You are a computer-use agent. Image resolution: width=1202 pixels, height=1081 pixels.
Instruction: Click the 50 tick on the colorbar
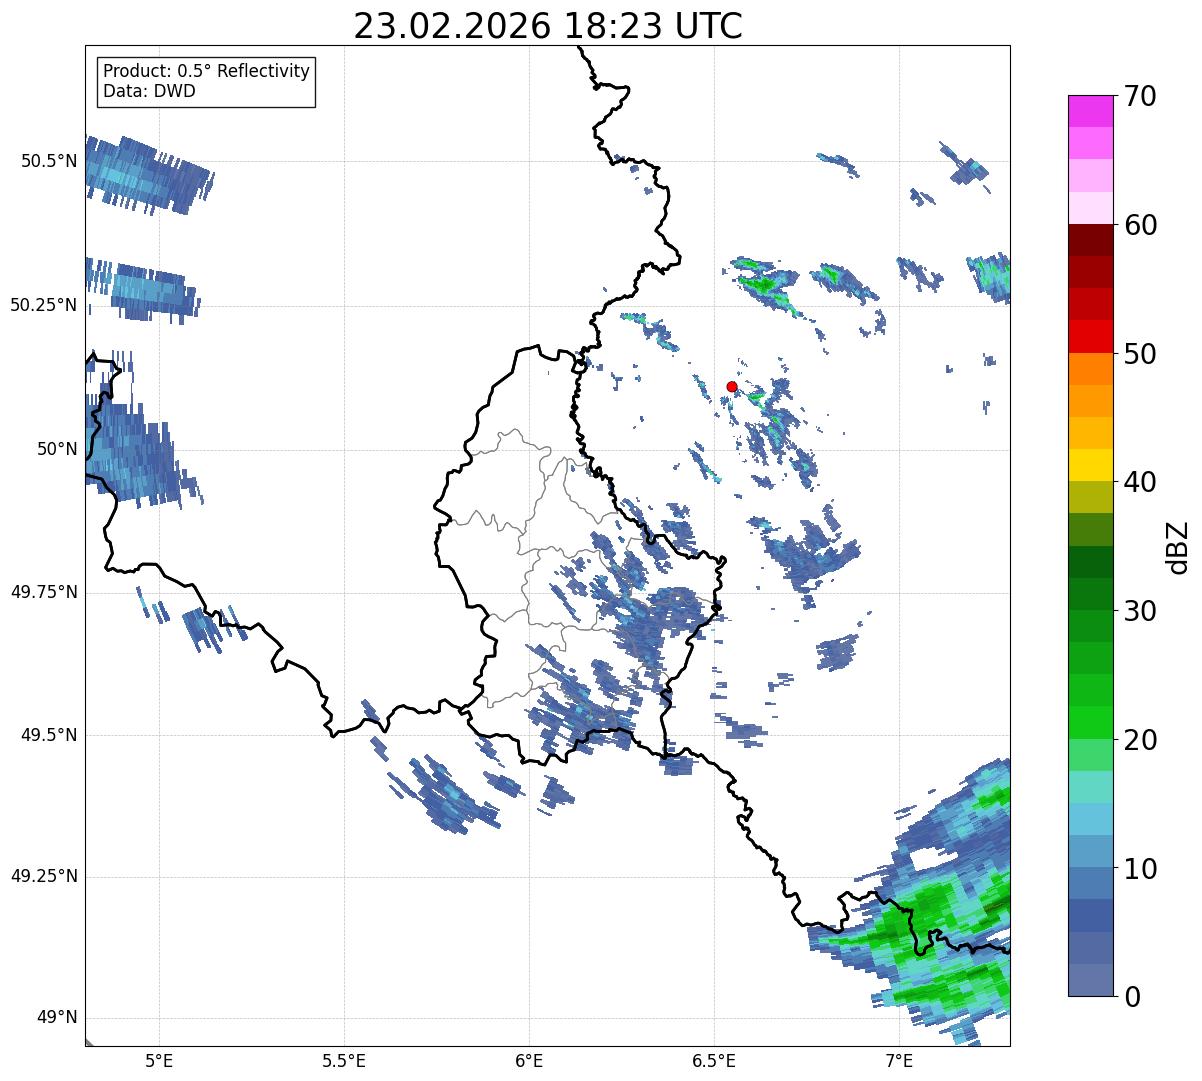1140,354
